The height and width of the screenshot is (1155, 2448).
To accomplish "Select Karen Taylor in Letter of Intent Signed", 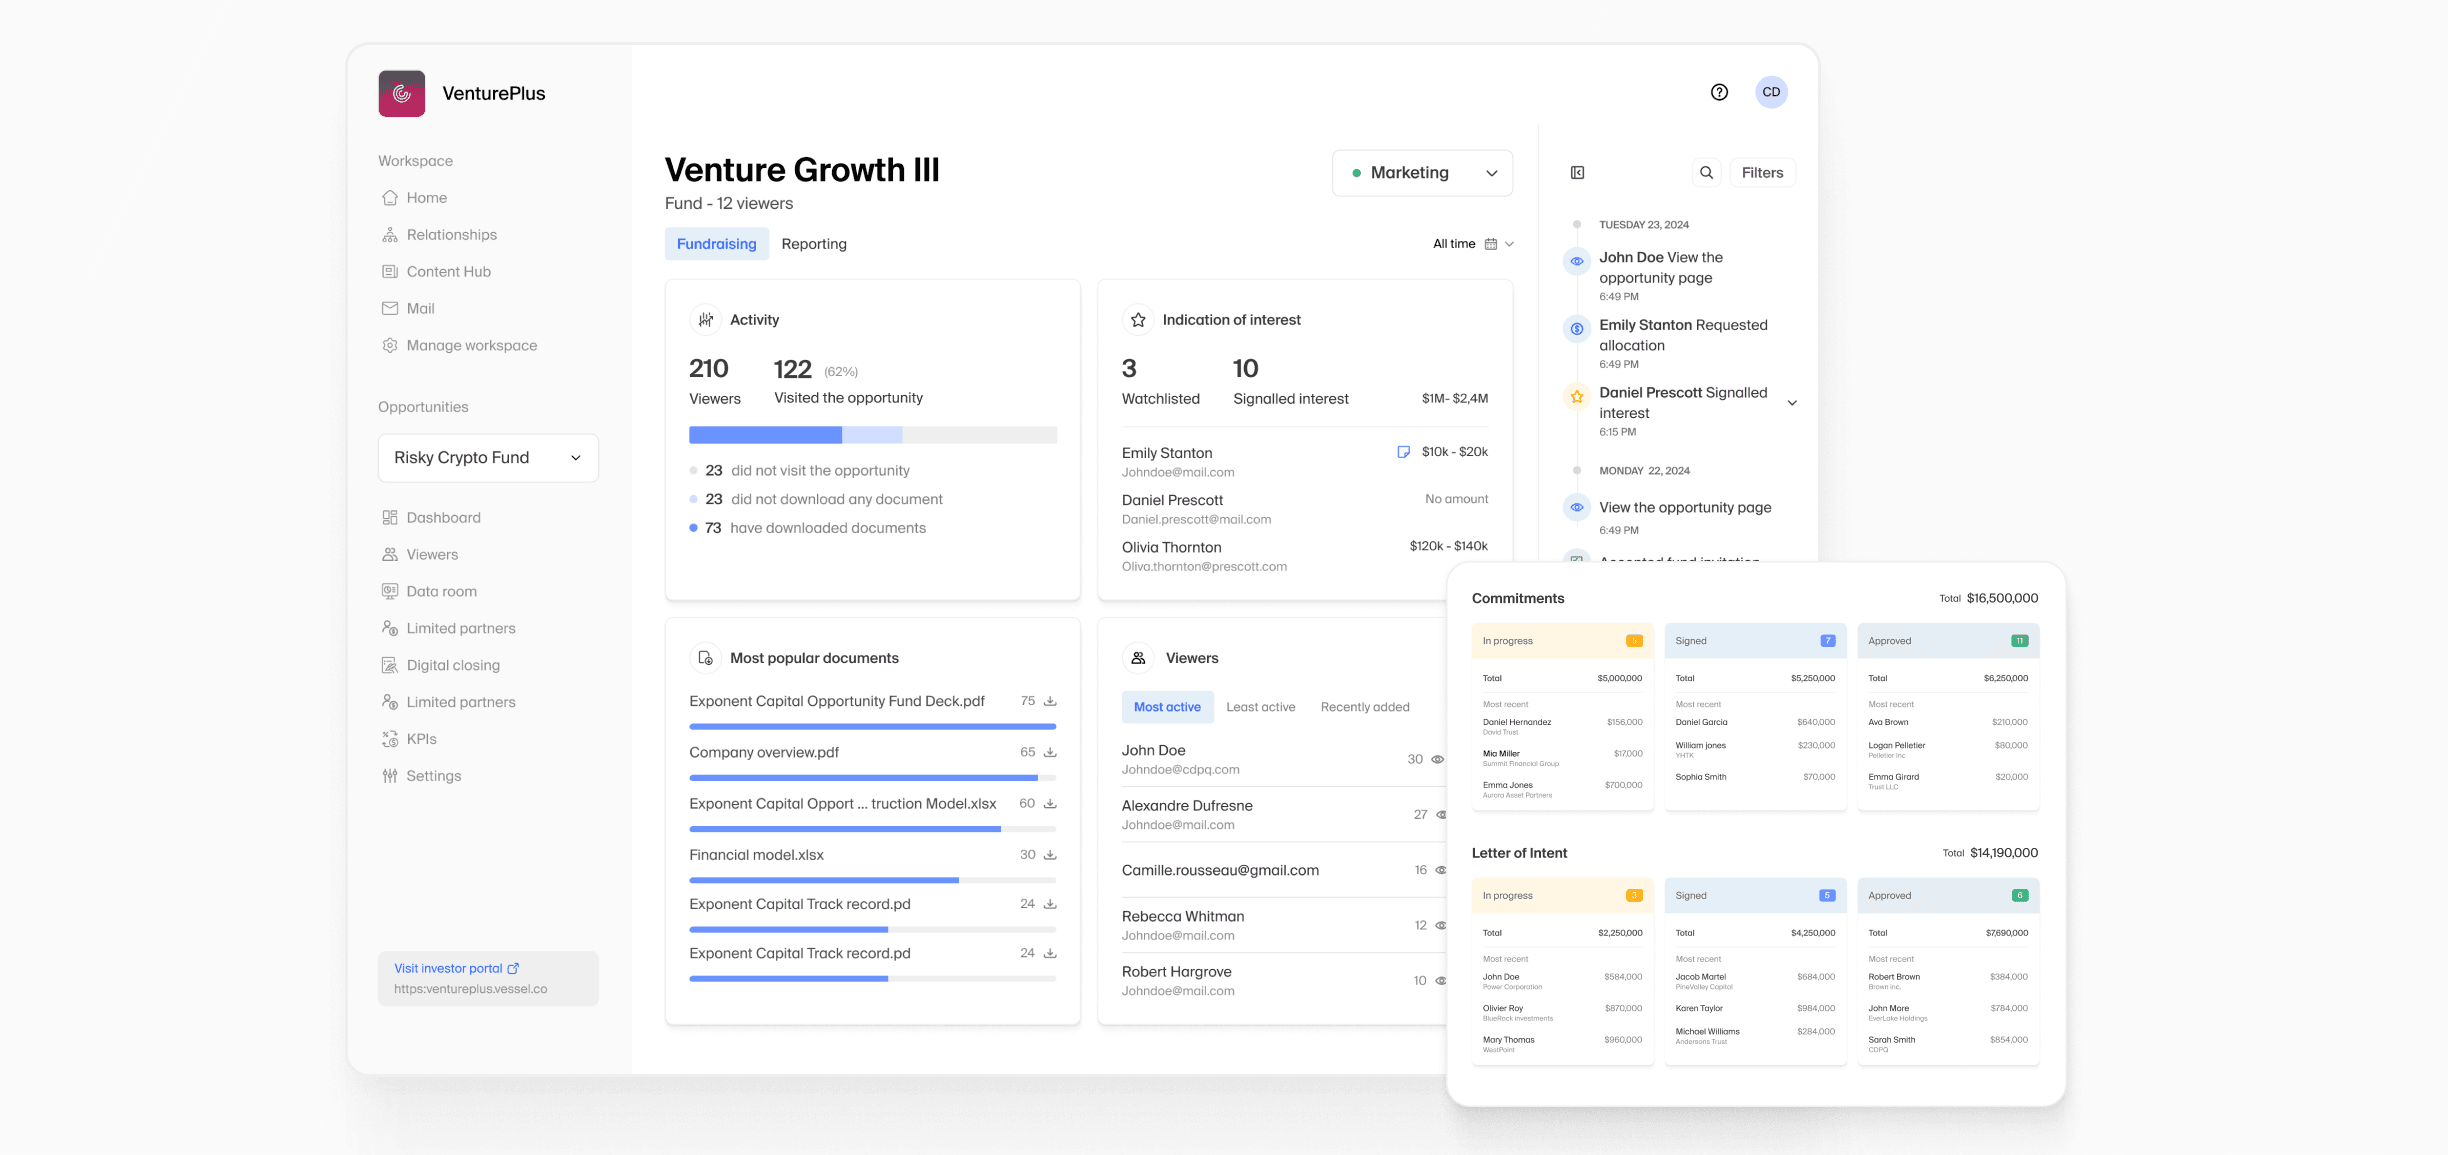I will tap(1755, 1008).
